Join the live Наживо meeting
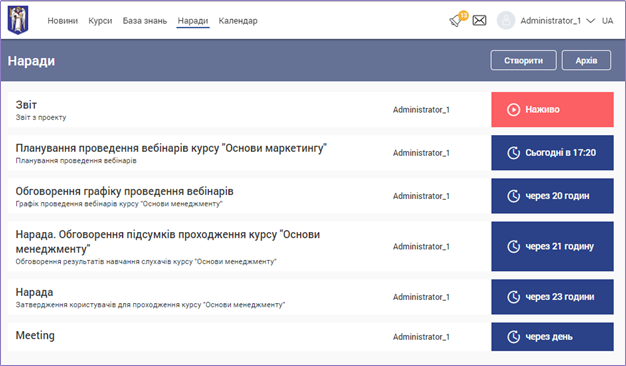 (x=552, y=109)
